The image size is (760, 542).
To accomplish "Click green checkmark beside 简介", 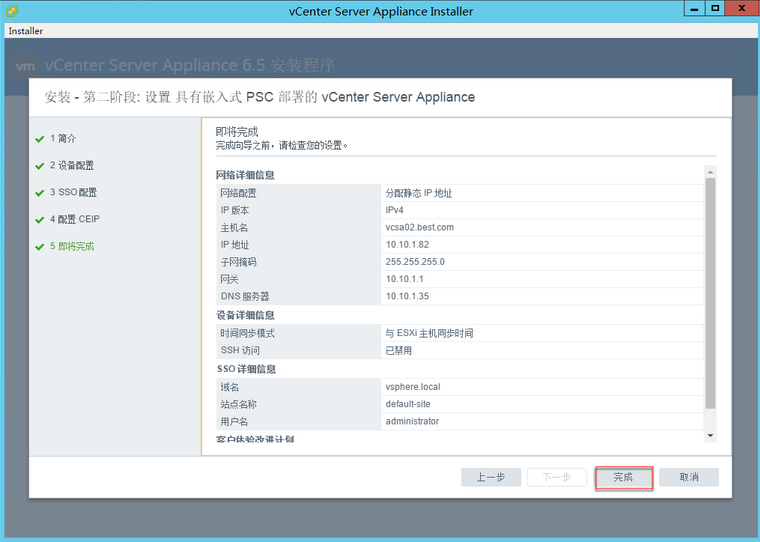I will tap(40, 140).
